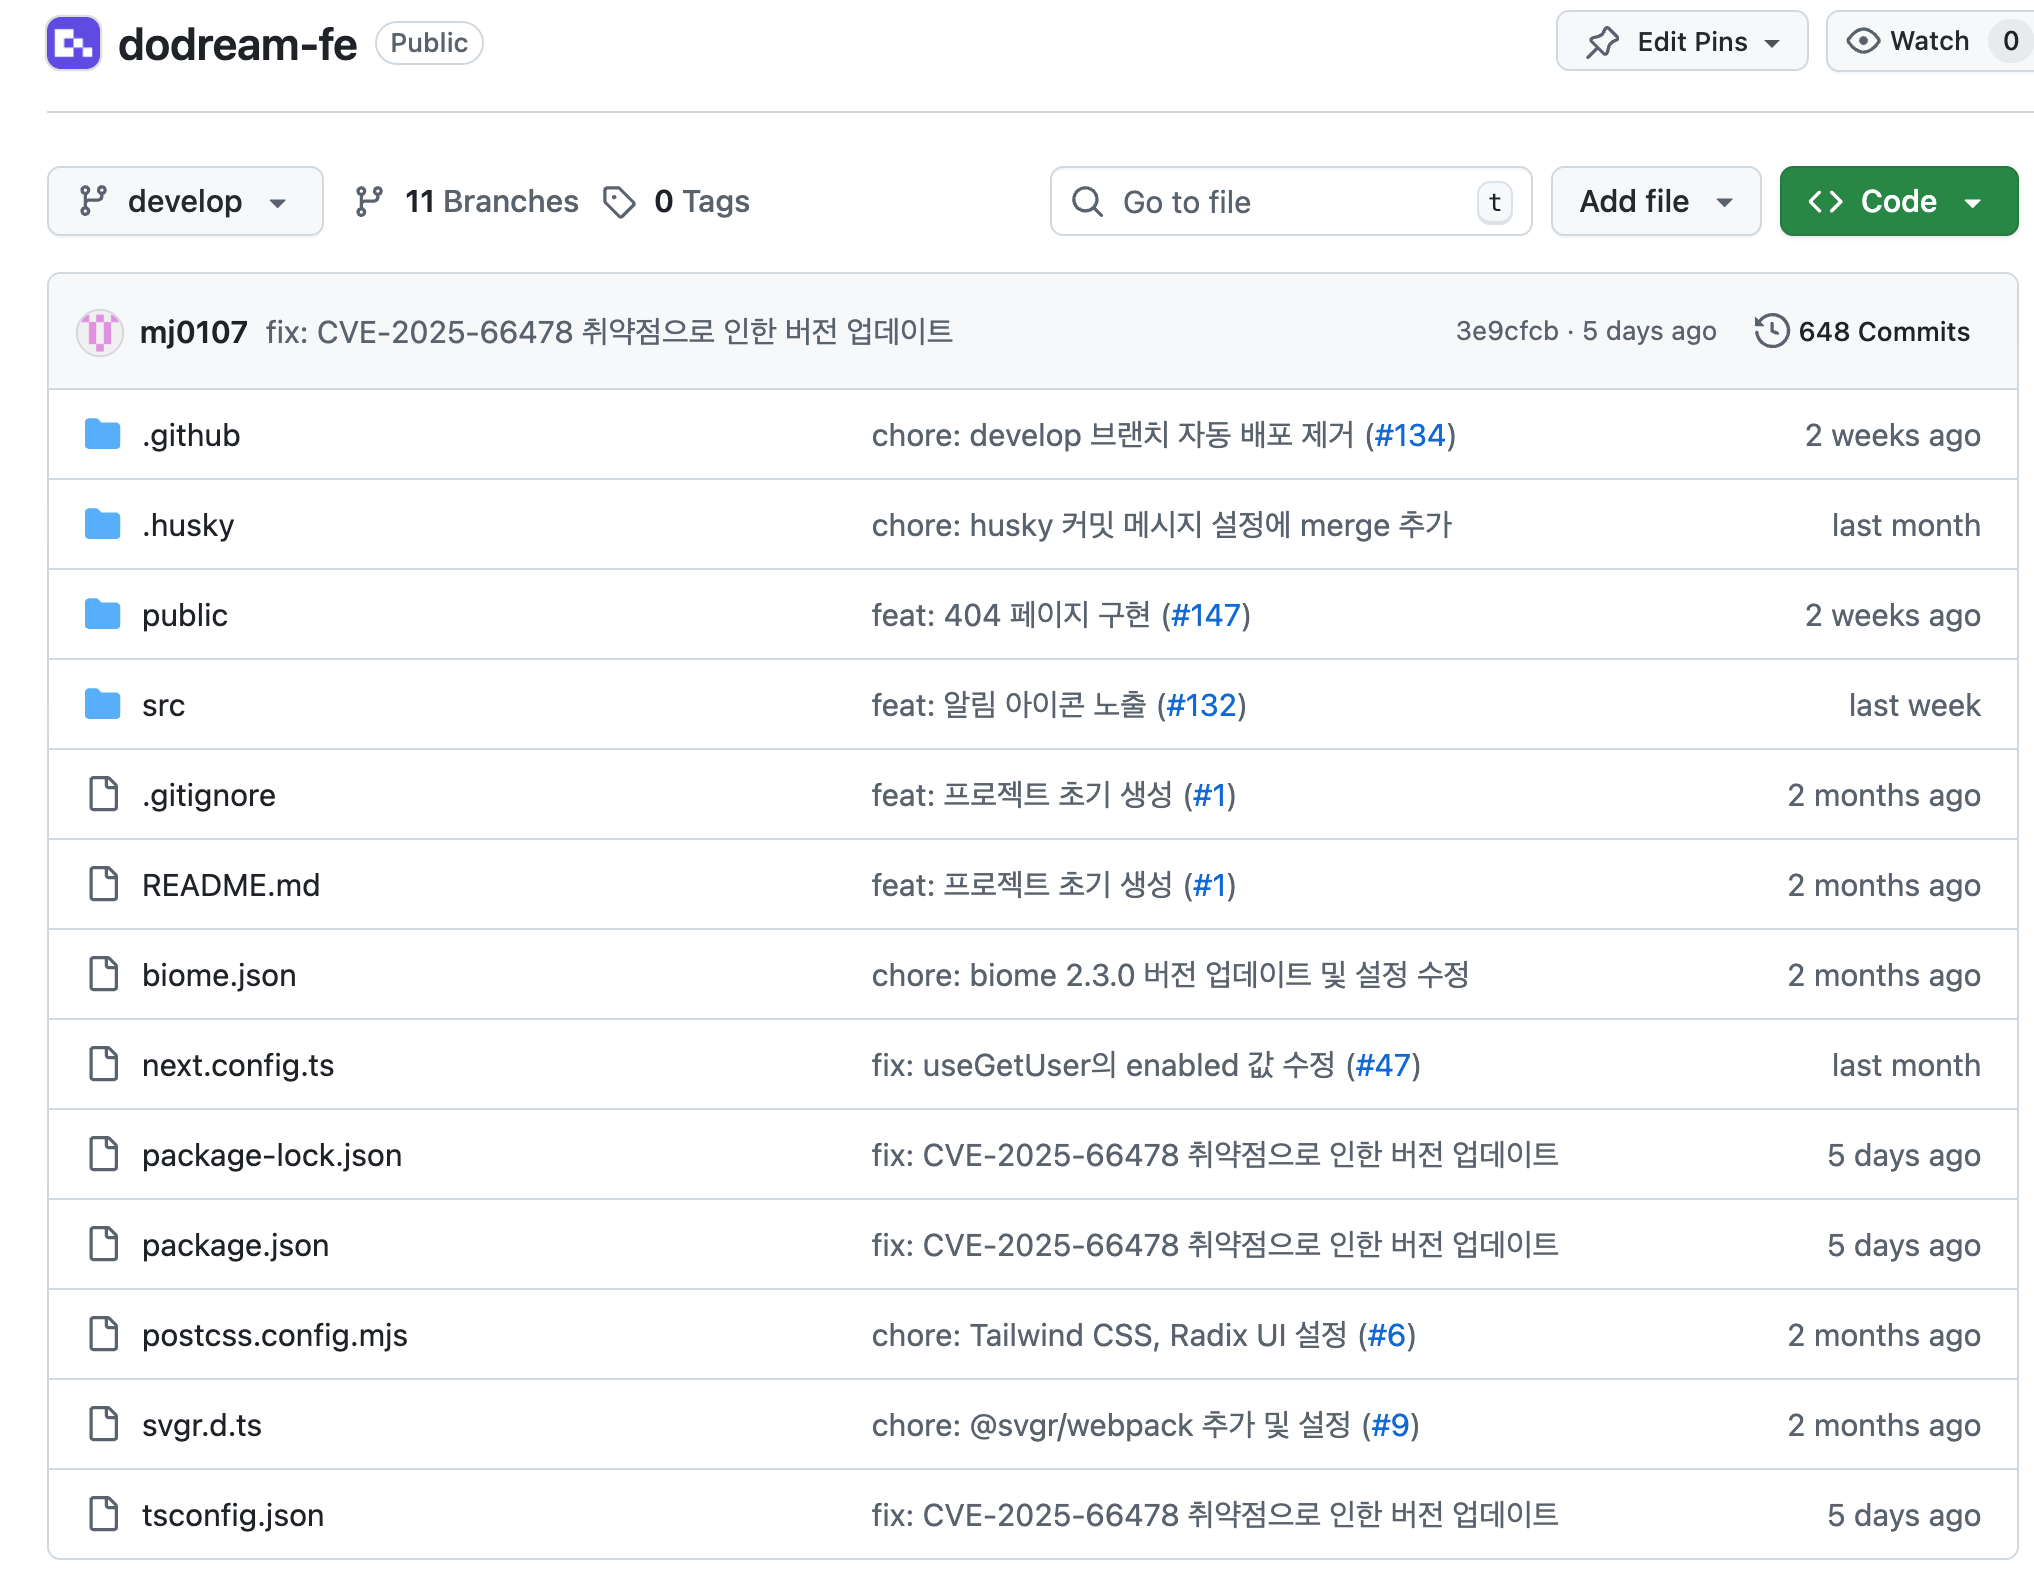Expand the Add file dropdown

tap(1655, 201)
